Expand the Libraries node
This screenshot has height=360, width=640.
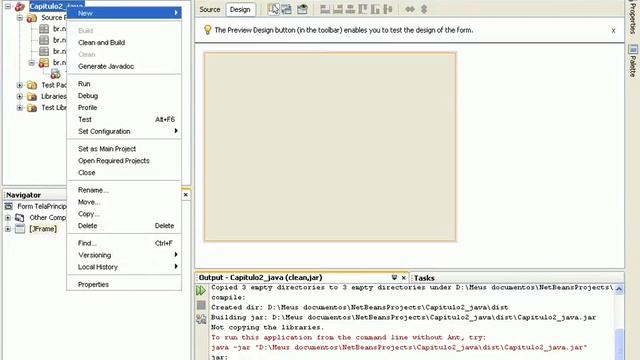(x=20, y=97)
